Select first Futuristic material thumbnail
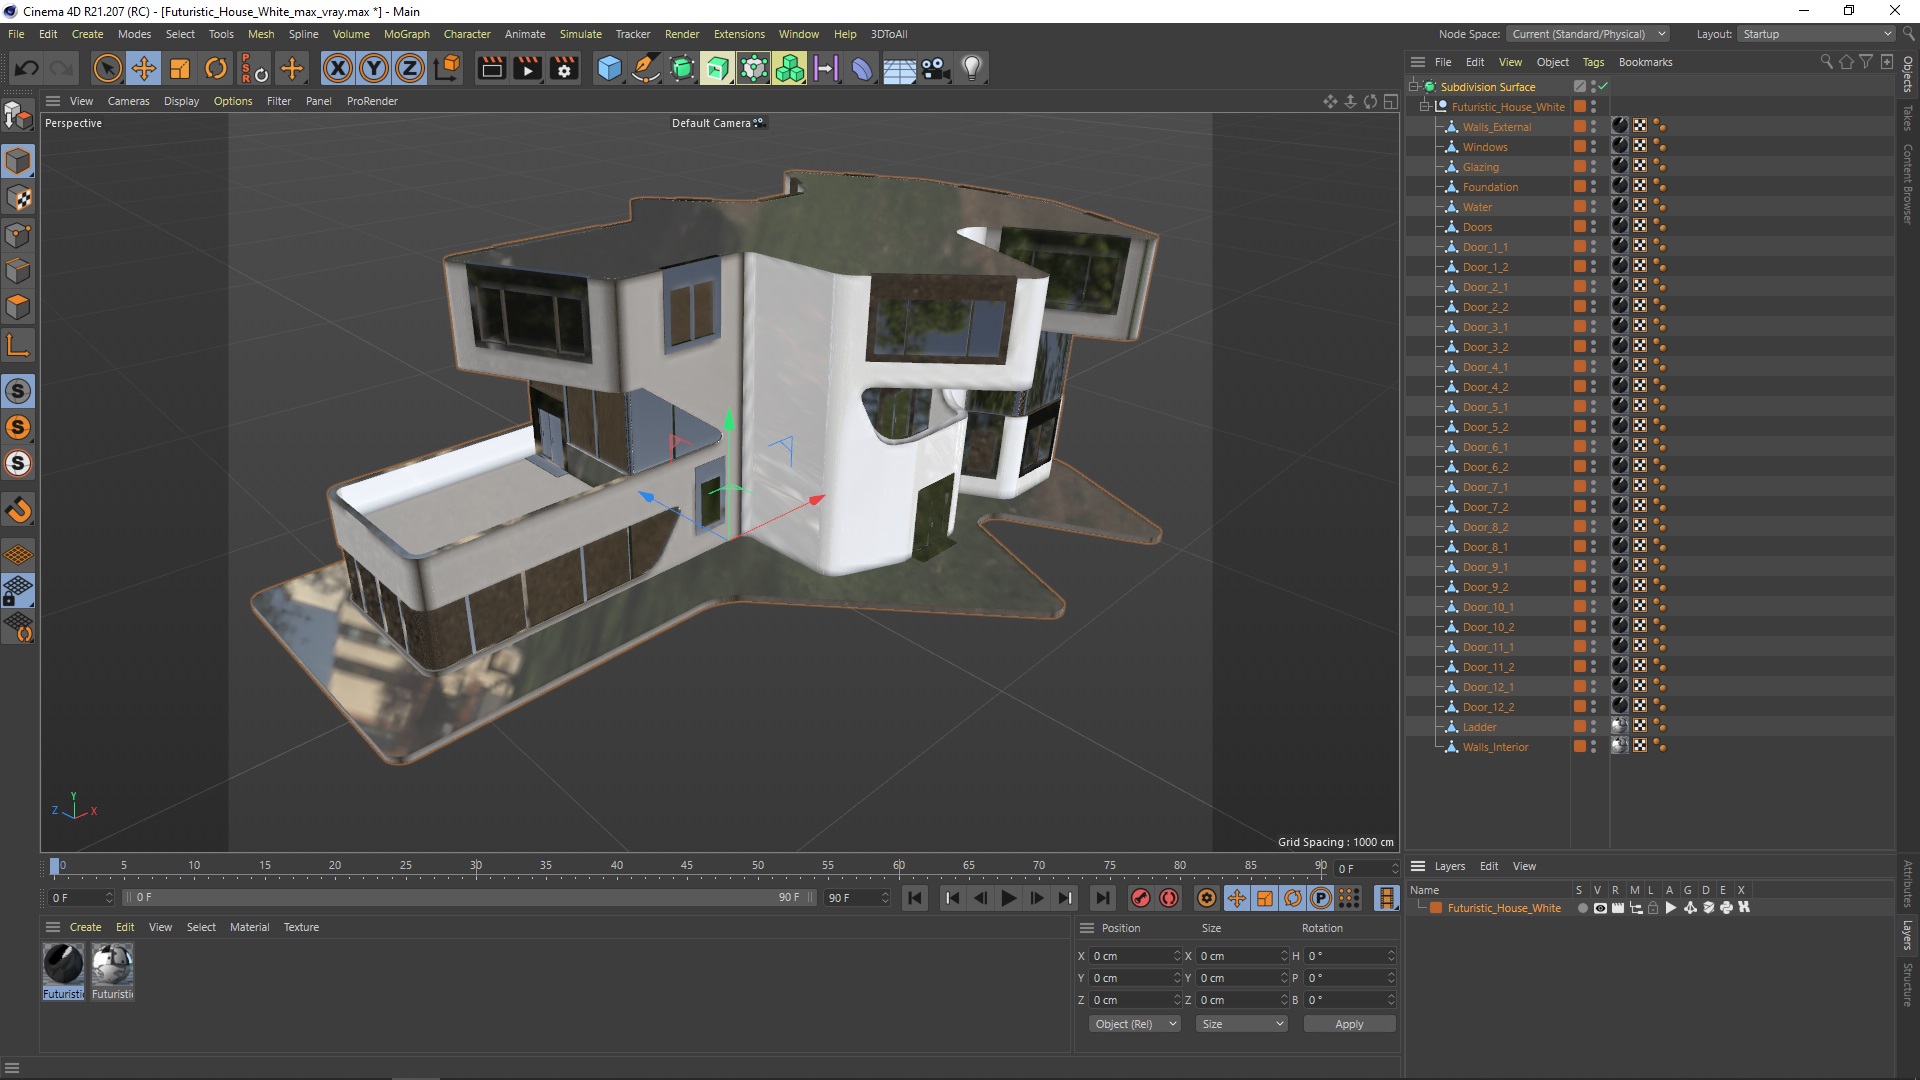This screenshot has width=1920, height=1080. tap(63, 964)
